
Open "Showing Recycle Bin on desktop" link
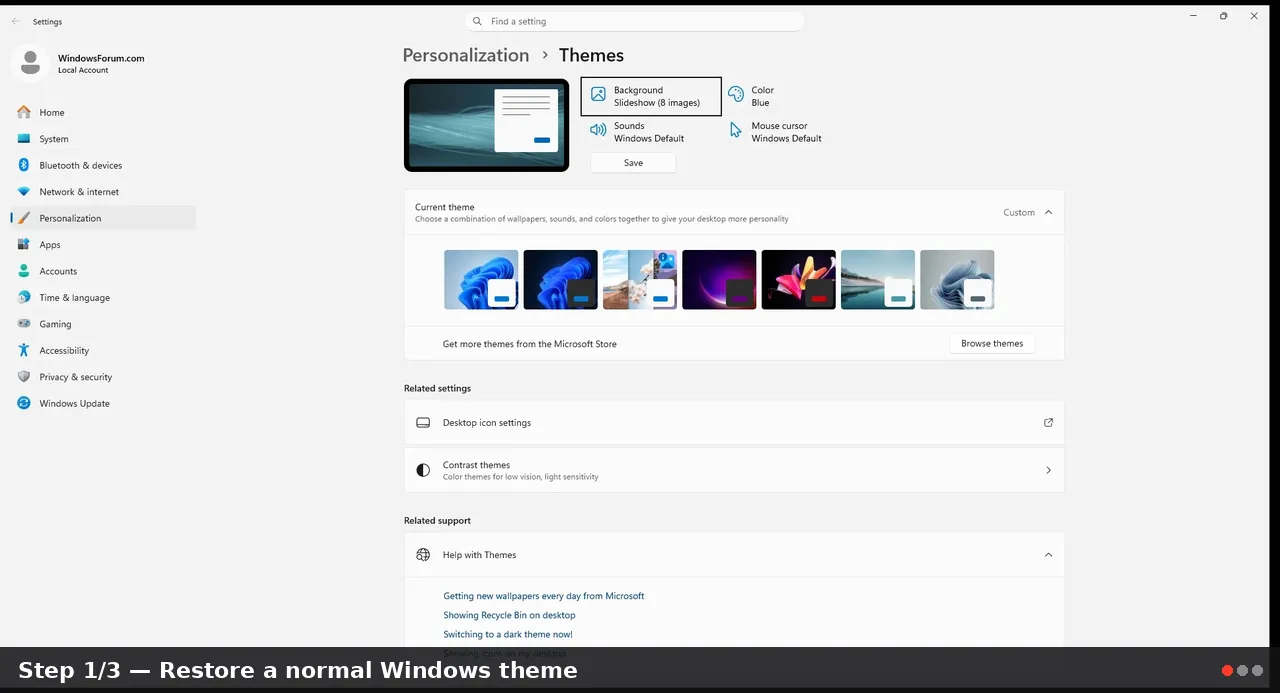509,615
